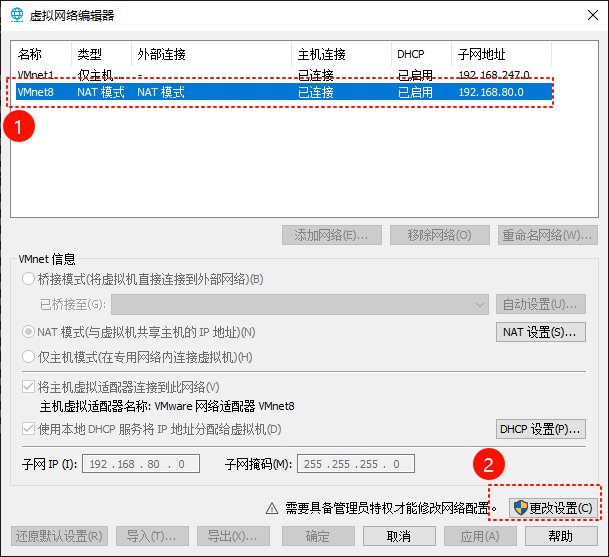609x557 pixels.
Task: Open the 已桥接至 dropdown
Action: point(300,304)
